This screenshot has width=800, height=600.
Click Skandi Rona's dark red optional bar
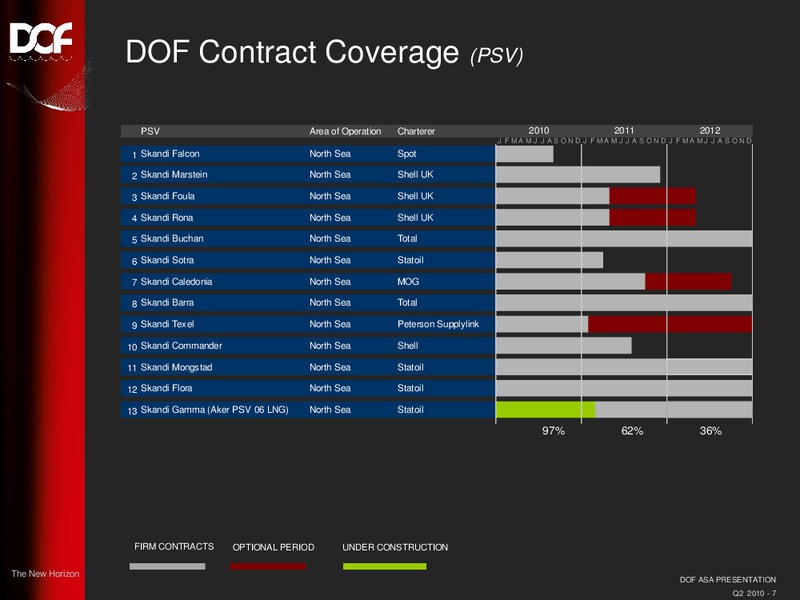[x=653, y=217]
